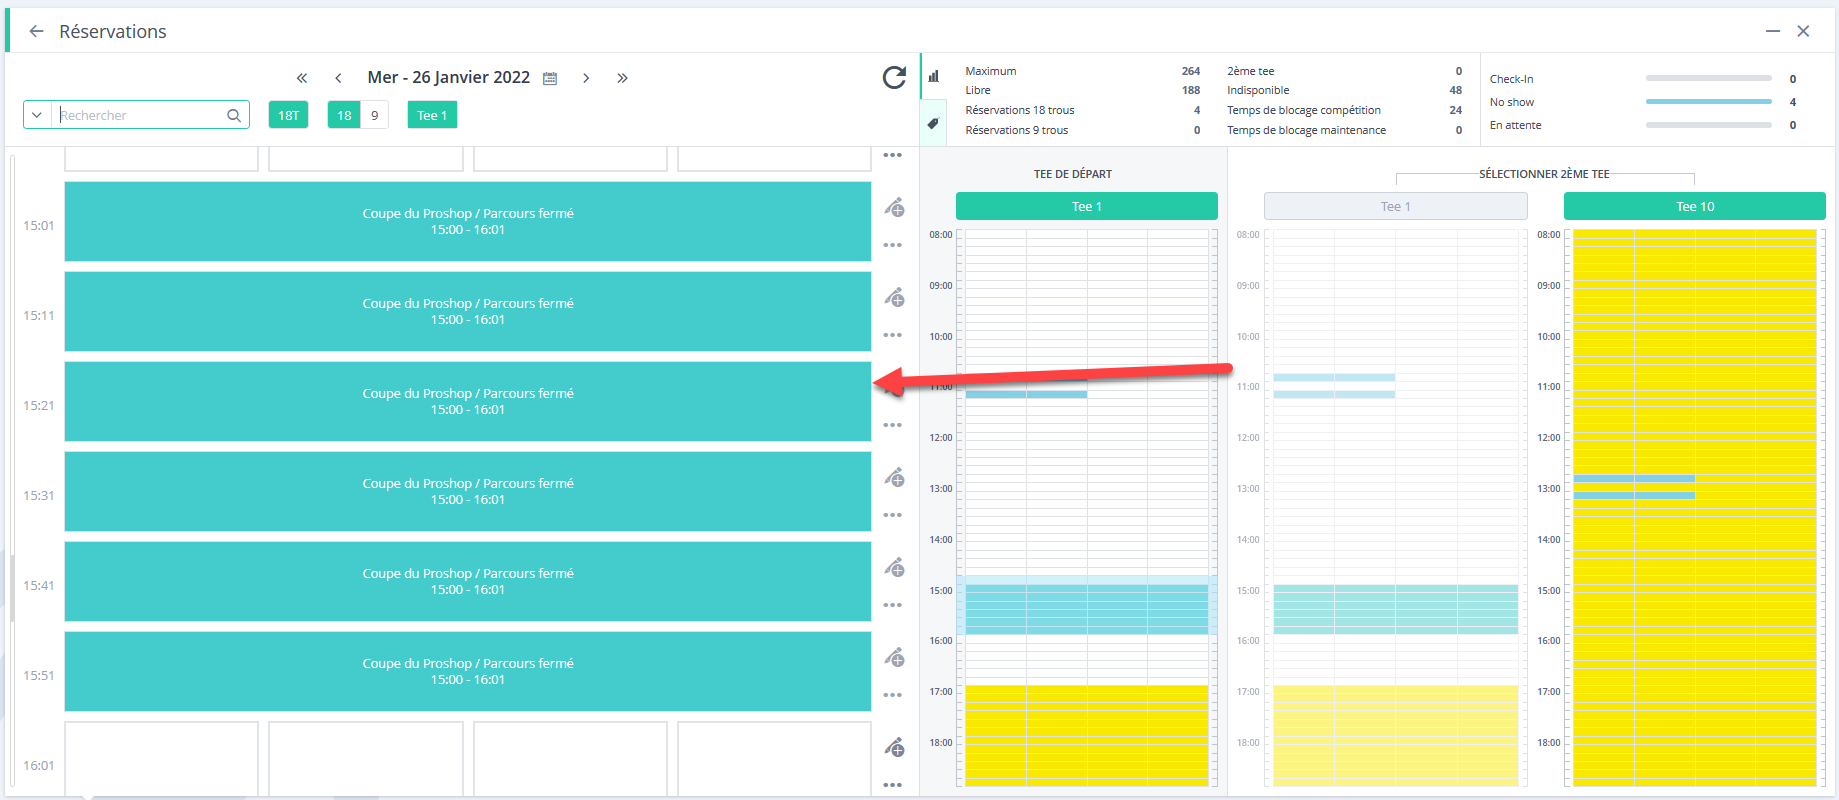1839x800 pixels.
Task: Open the price tag panel icon
Action: pos(933,124)
